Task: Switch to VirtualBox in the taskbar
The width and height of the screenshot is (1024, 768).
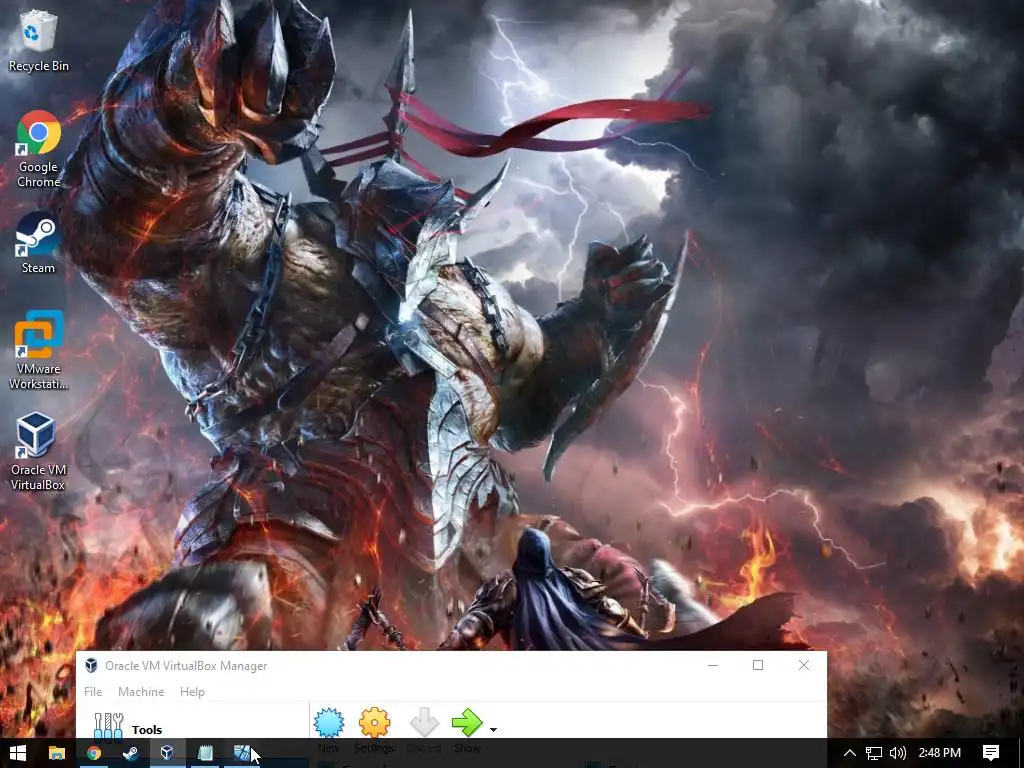Action: click(x=167, y=753)
